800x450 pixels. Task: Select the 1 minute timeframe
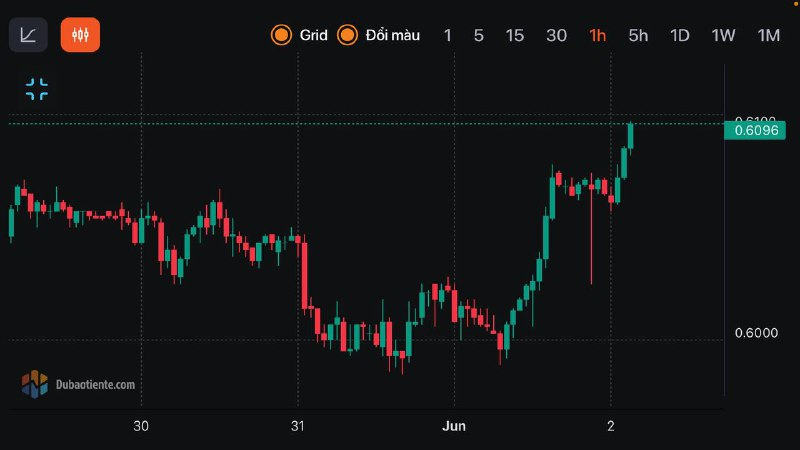tap(448, 35)
